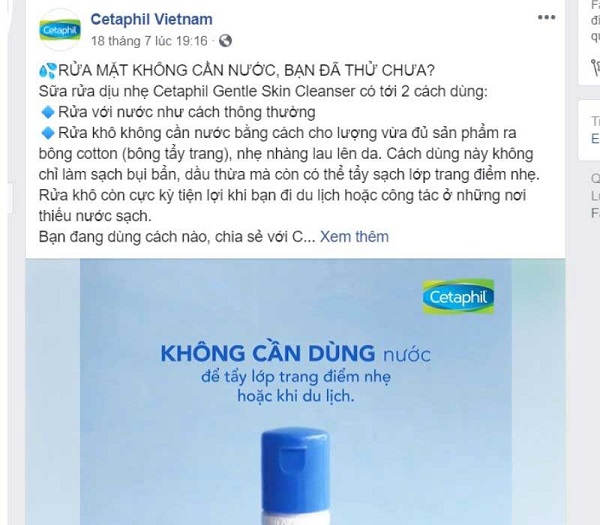Viewport: 600px width, 525px height.
Task: Click the water droplets emoji in headline
Action: (x=48, y=70)
